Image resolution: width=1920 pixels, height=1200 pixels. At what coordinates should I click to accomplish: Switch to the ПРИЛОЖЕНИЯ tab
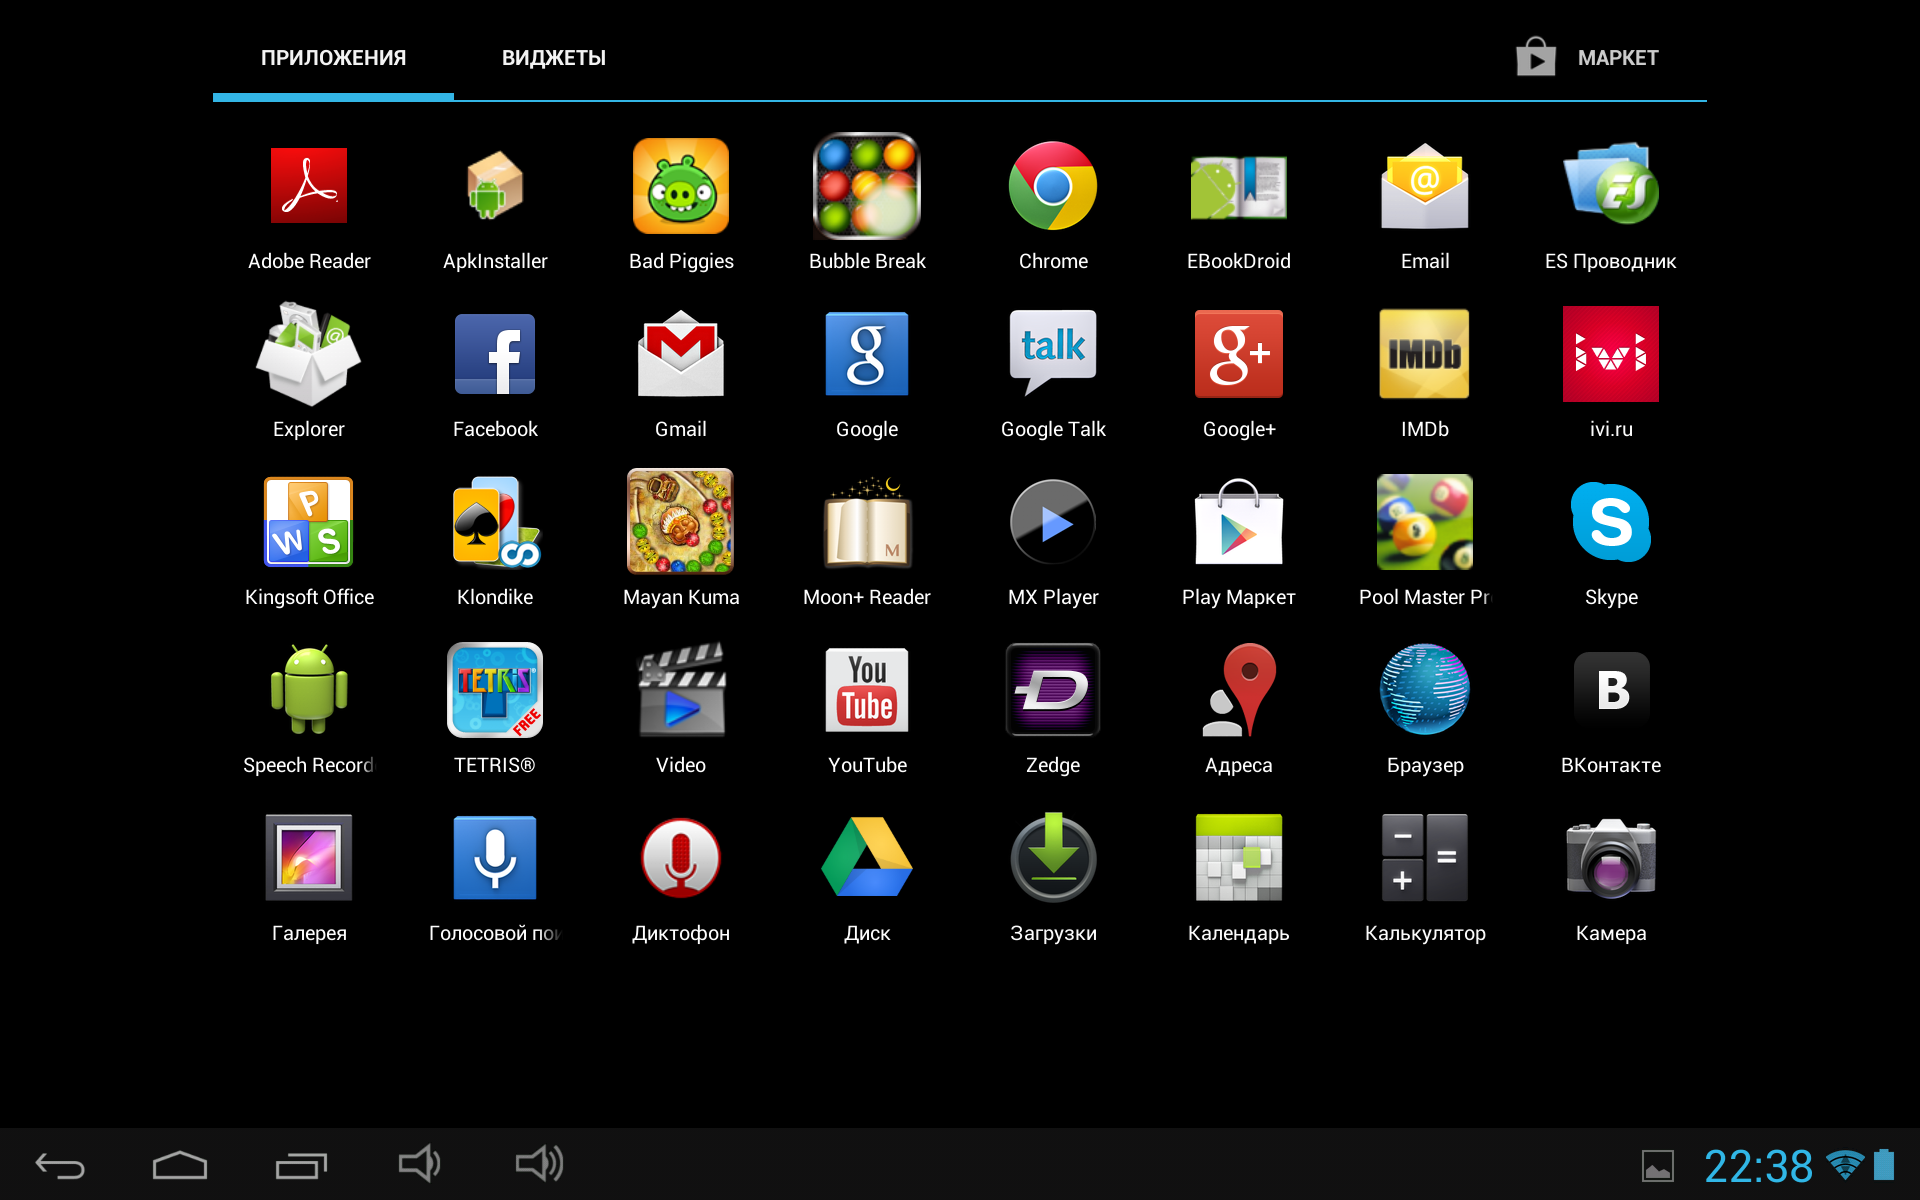point(333,58)
